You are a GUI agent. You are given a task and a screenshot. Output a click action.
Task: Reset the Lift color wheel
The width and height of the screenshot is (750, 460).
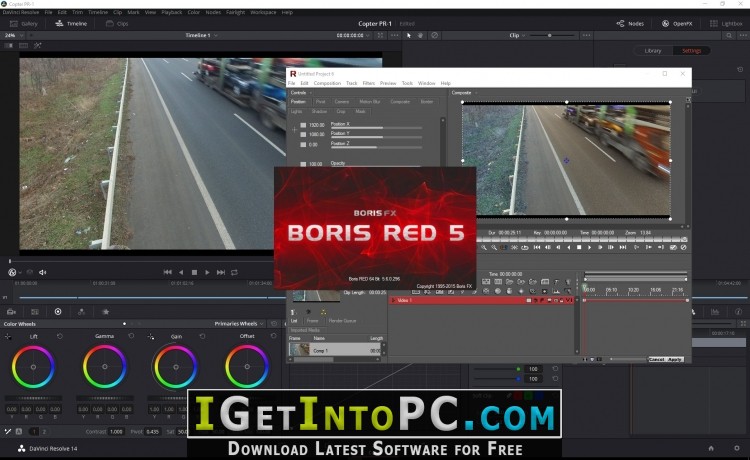60,336
